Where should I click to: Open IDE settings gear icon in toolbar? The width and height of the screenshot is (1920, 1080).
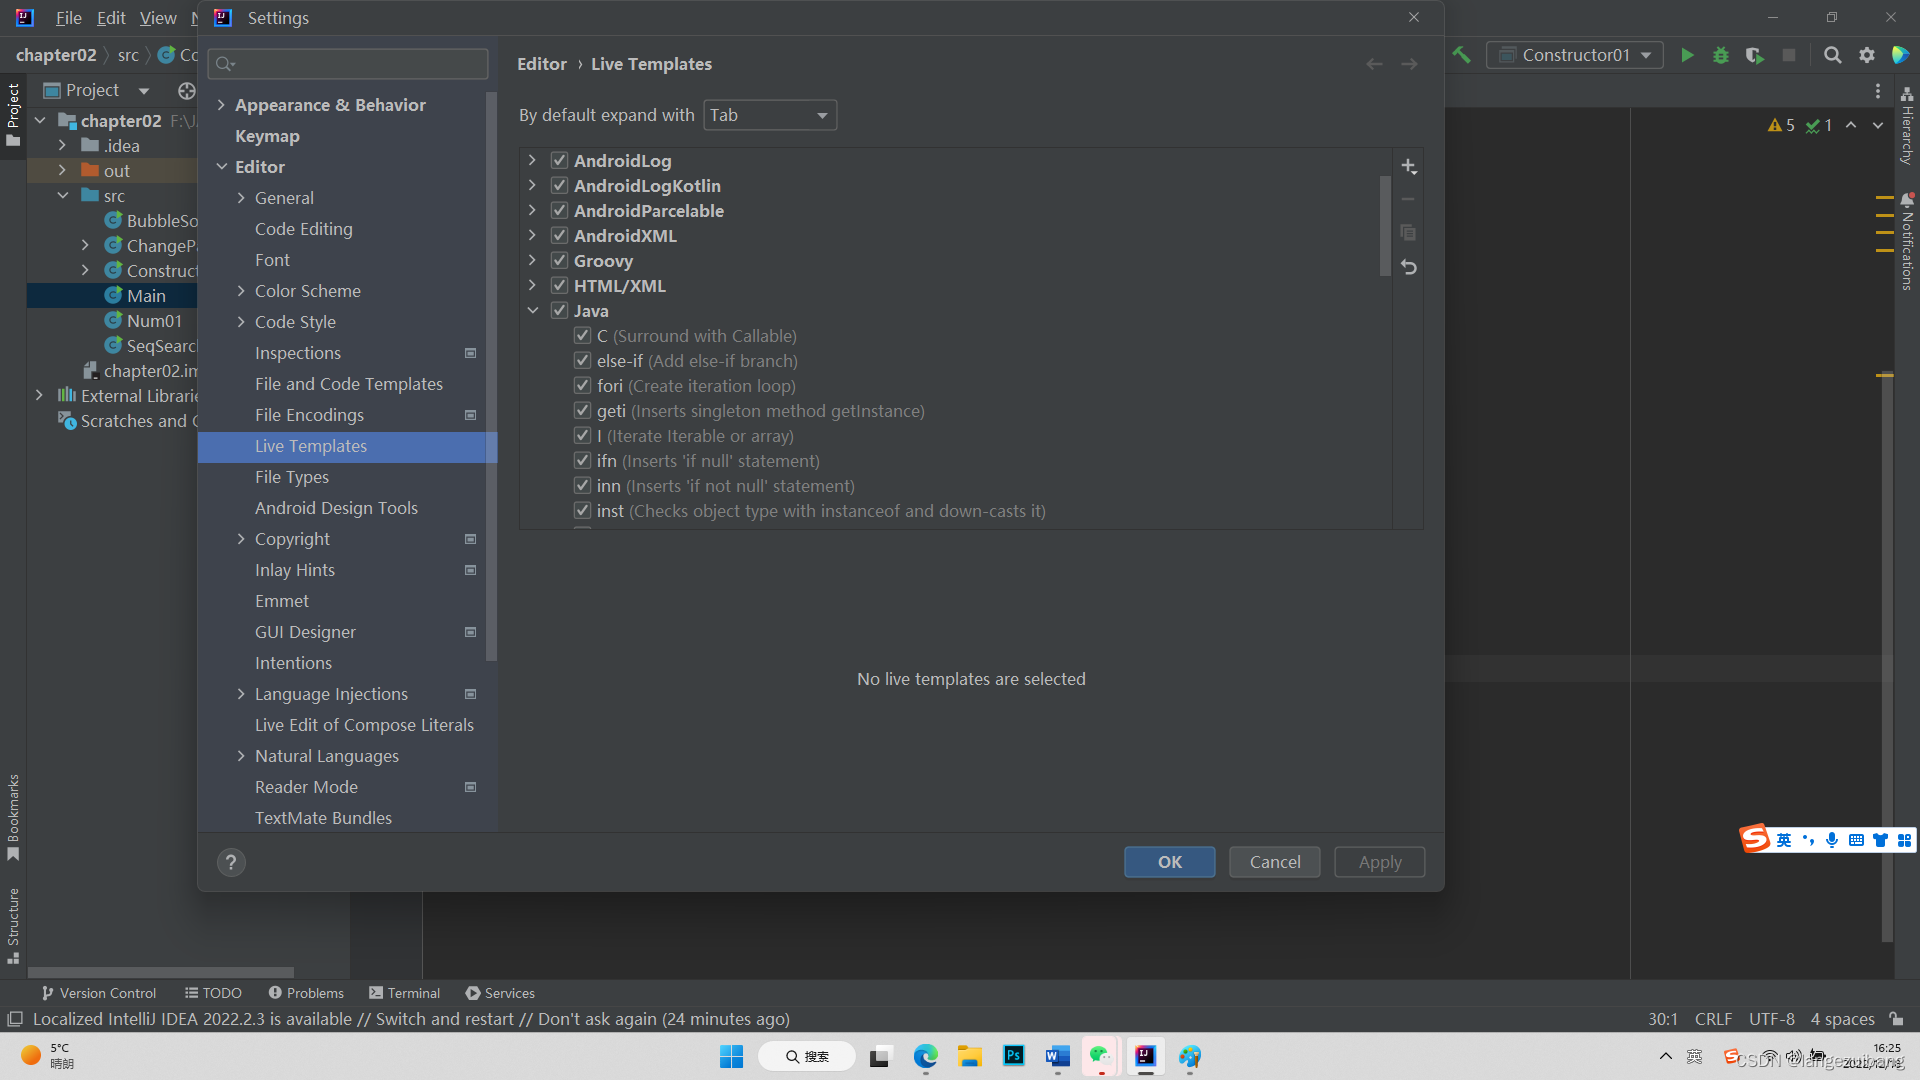(x=1867, y=55)
